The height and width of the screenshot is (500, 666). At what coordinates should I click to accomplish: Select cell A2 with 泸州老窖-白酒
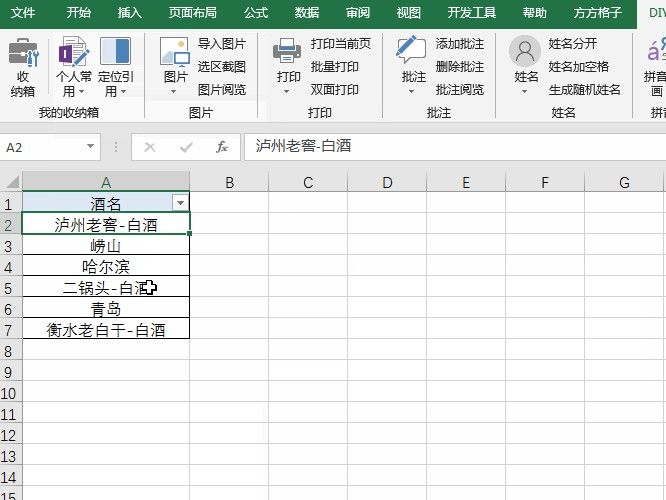click(106, 224)
